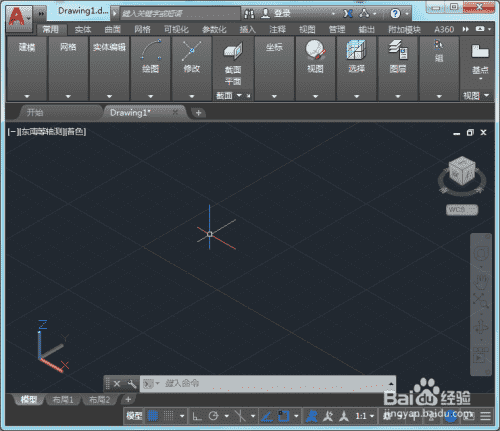Screen dimensions: 500x431
Task: Click the 组 (Group) panel icon
Action: [439, 45]
